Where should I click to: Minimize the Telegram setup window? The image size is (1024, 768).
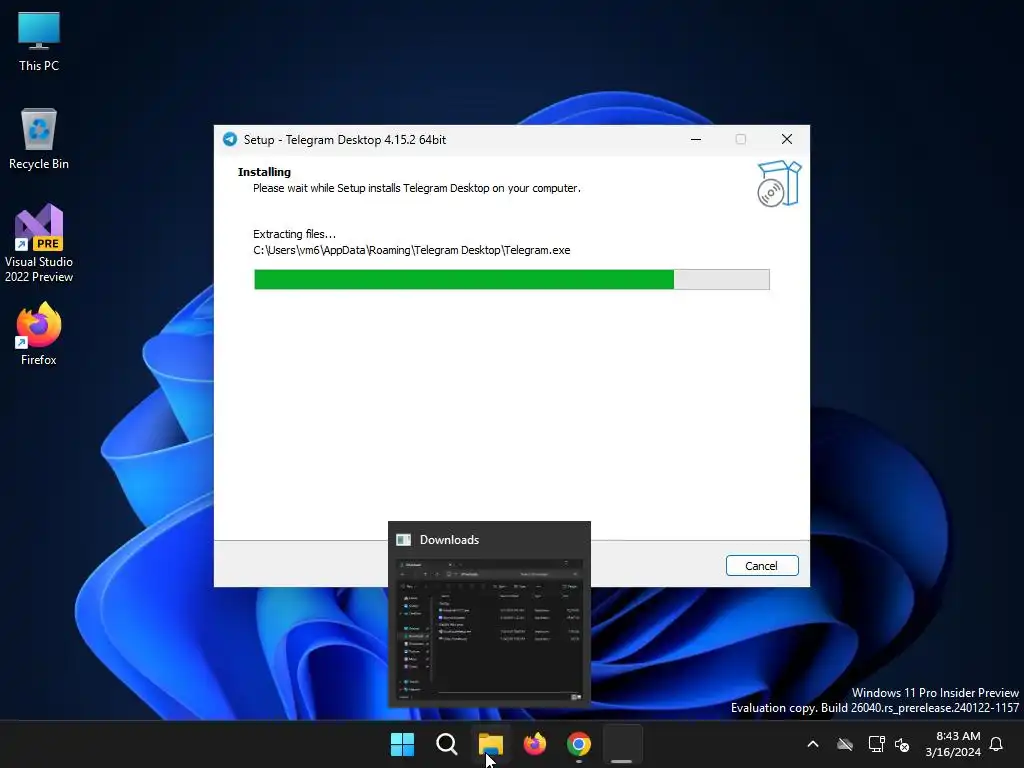(x=696, y=139)
